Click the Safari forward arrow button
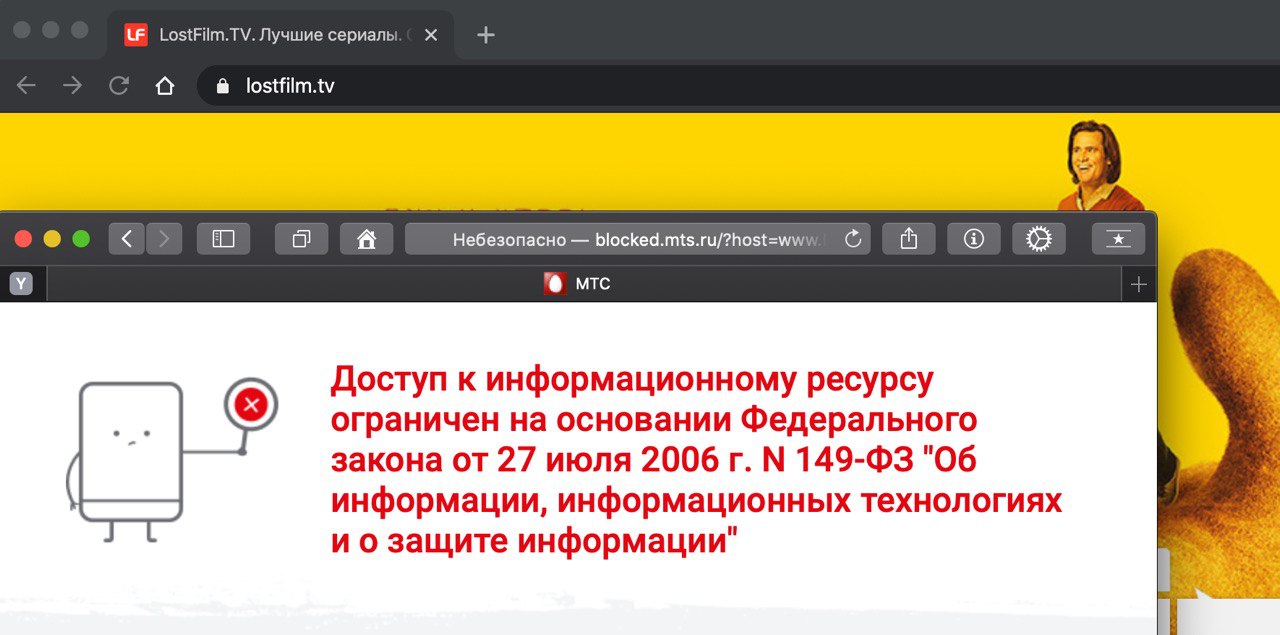Image resolution: width=1280 pixels, height=635 pixels. pos(164,239)
